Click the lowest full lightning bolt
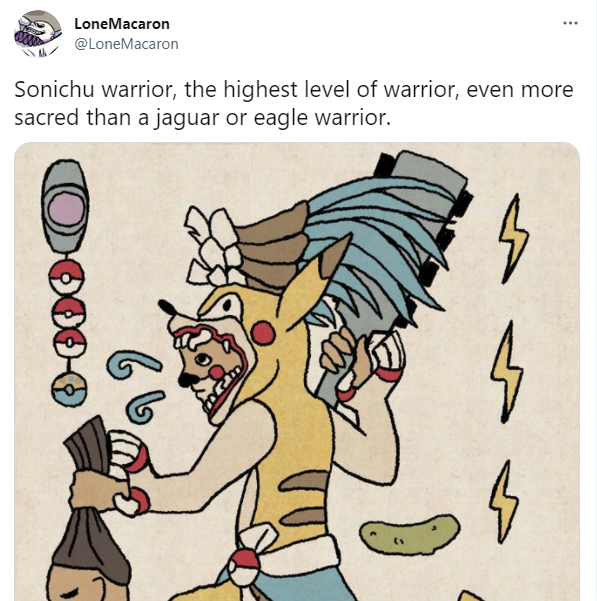The image size is (597, 601). pos(504,501)
